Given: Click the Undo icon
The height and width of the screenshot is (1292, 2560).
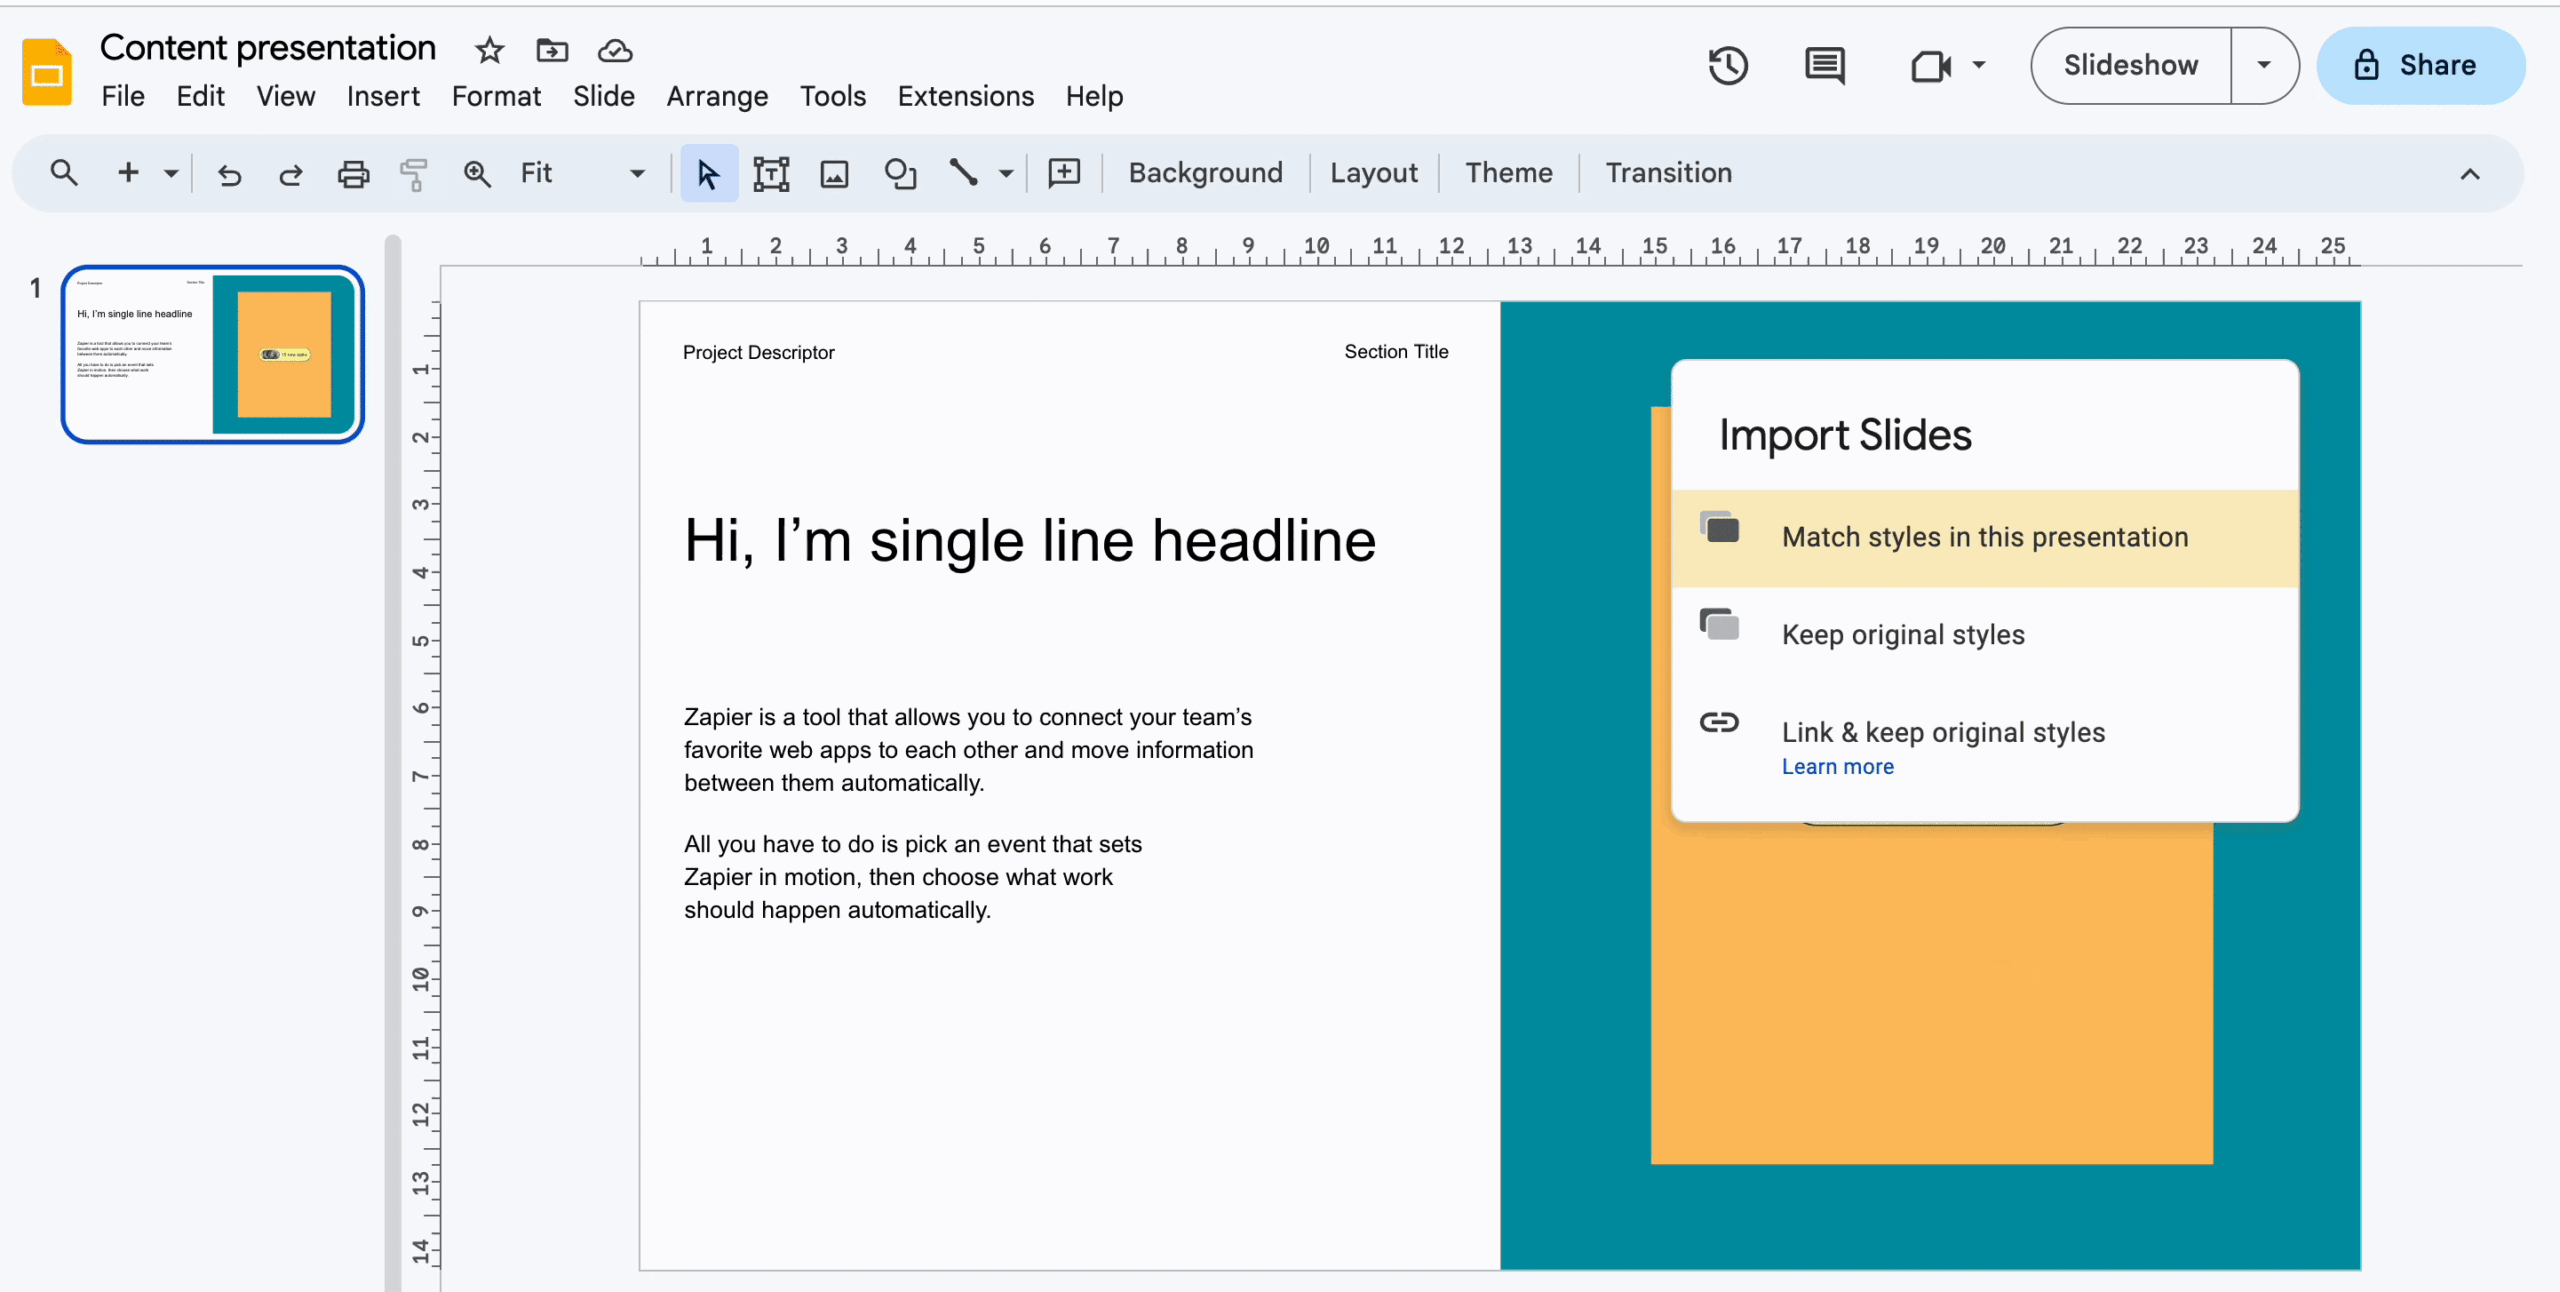Looking at the screenshot, I should [x=229, y=173].
